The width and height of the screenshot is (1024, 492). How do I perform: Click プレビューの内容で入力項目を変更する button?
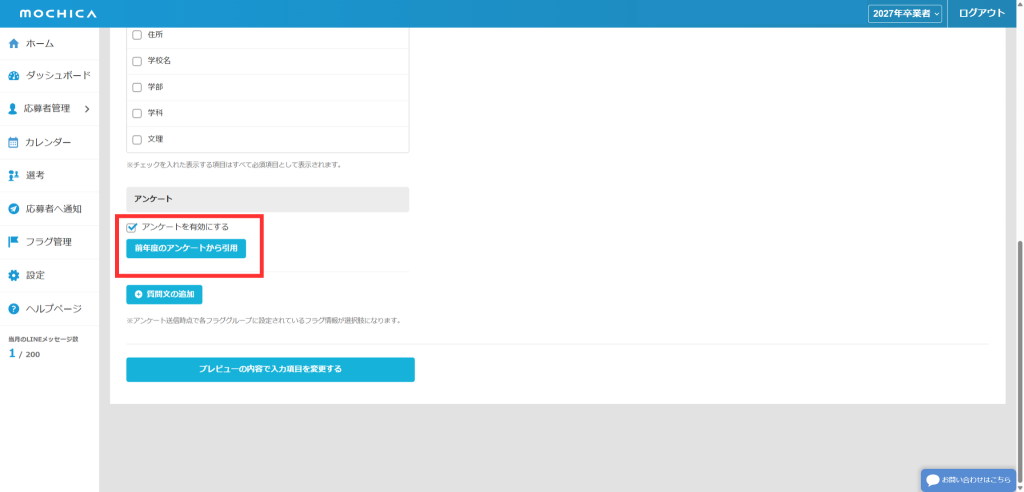click(x=270, y=369)
